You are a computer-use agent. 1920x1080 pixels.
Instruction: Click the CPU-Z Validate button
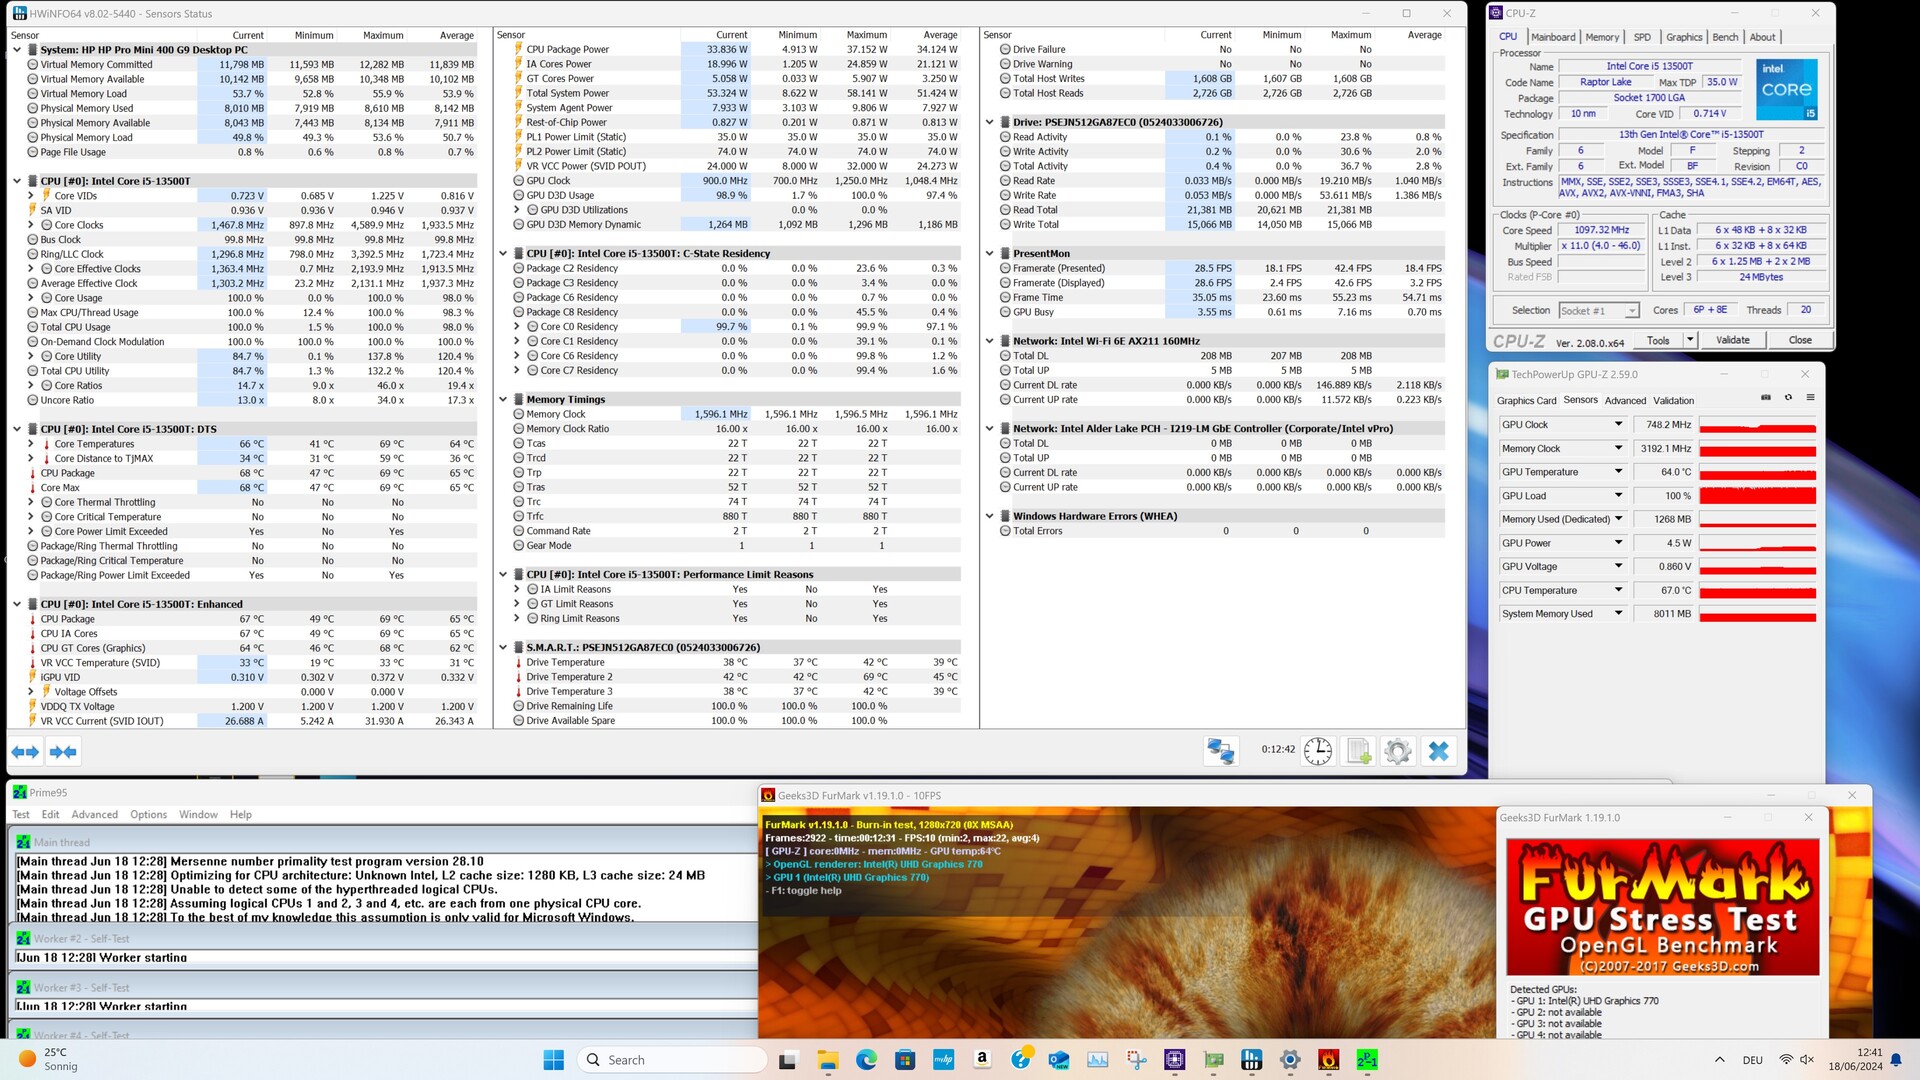click(1732, 340)
